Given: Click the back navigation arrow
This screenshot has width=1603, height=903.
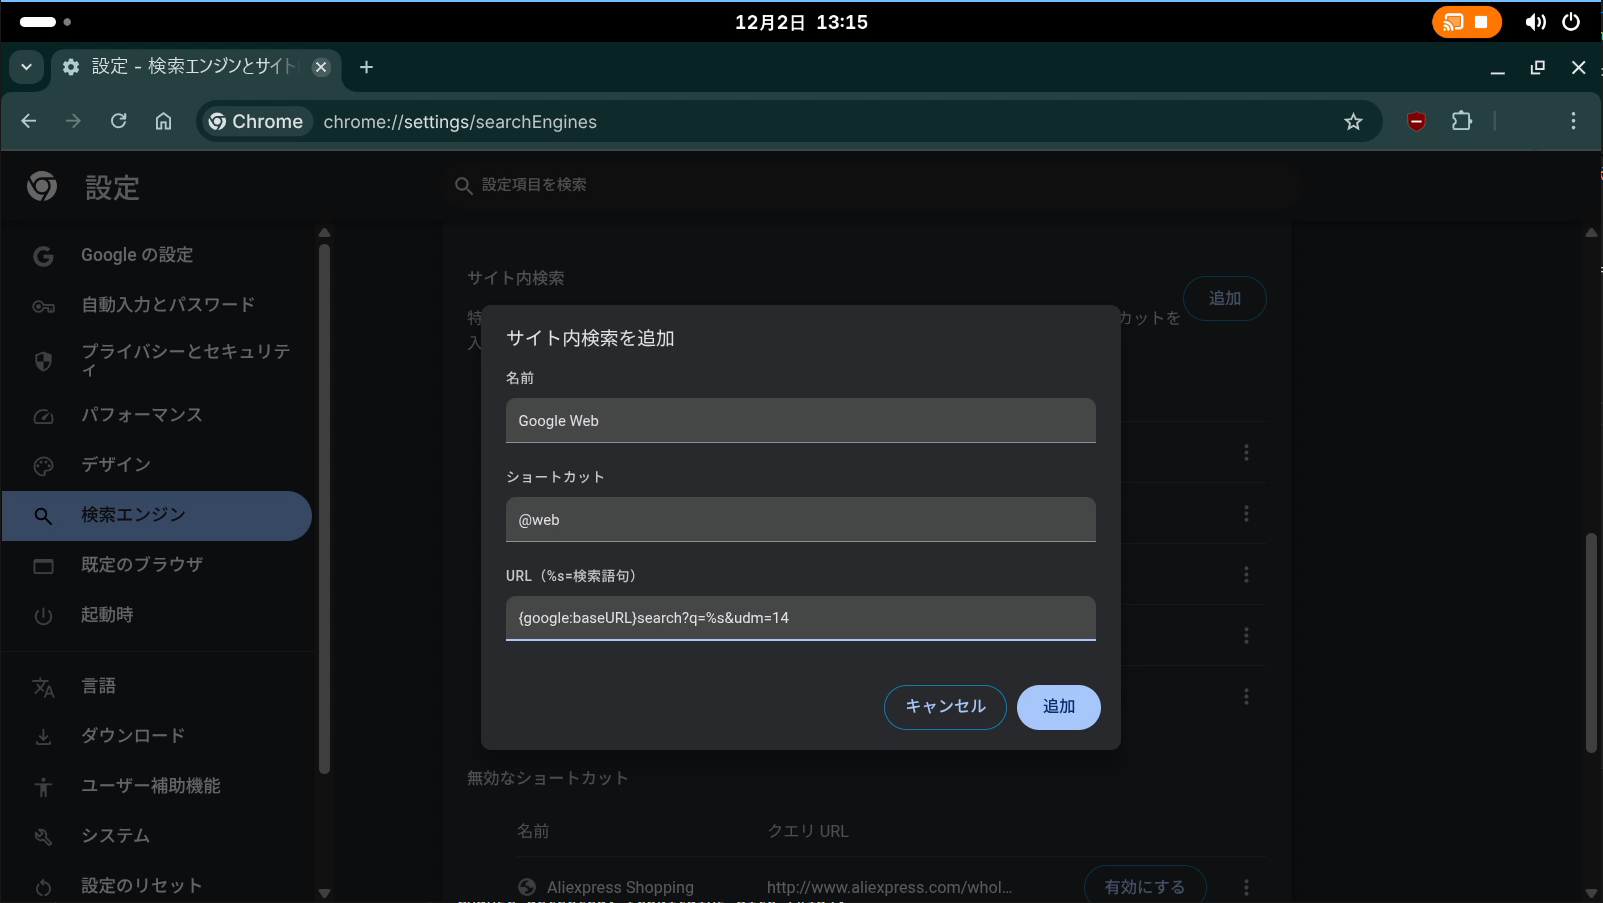Looking at the screenshot, I should 29,121.
